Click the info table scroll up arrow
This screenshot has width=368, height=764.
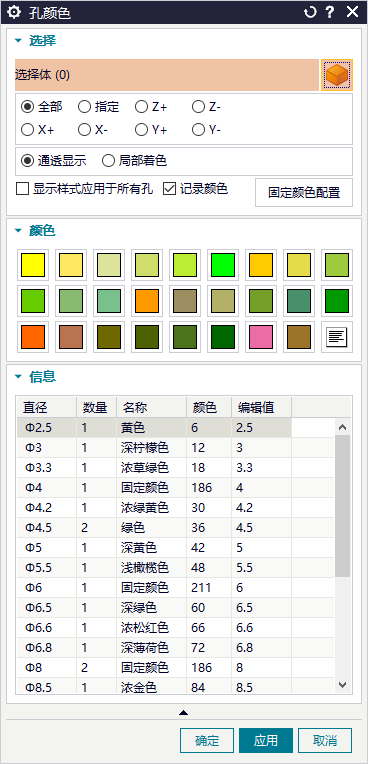343,427
